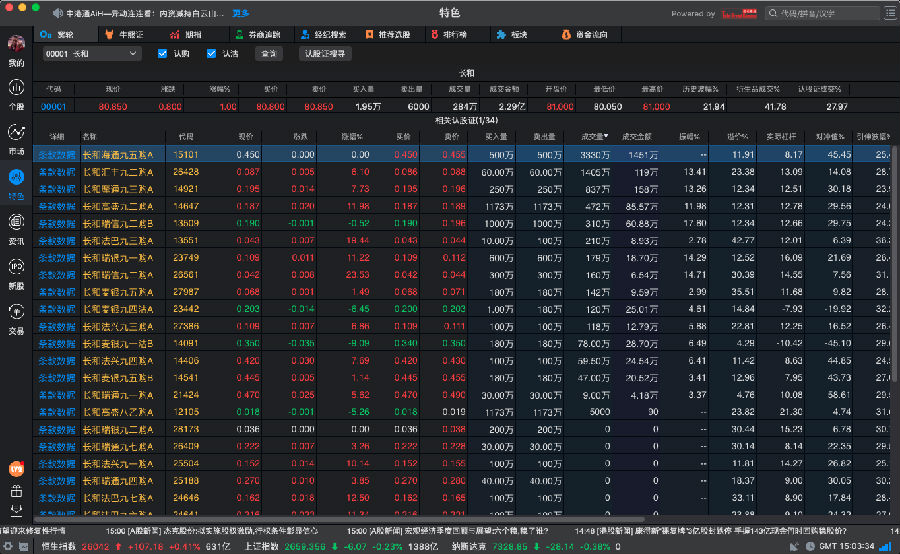Open settings gear in status bar
Screen dimensions: 900x554
coord(7,547)
